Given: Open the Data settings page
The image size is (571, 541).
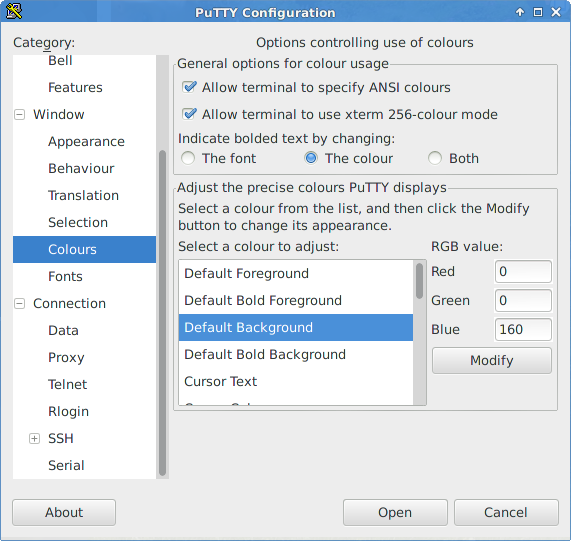Looking at the screenshot, I should coord(63,331).
